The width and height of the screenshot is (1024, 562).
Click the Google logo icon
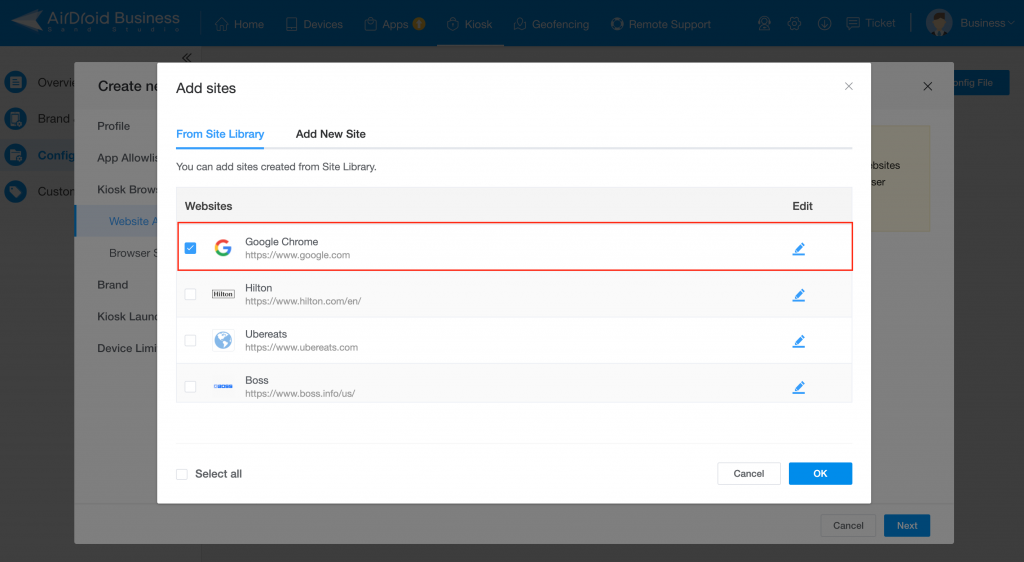coord(223,248)
